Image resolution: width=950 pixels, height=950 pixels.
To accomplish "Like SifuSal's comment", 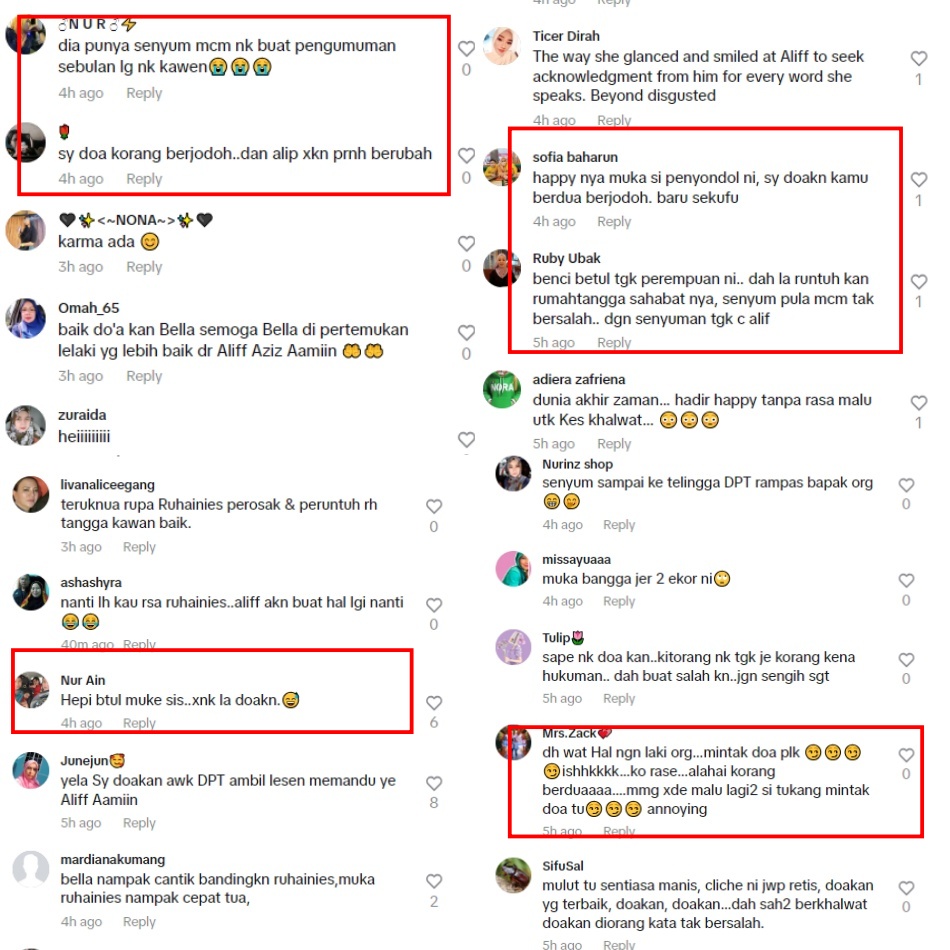I will [906, 888].
